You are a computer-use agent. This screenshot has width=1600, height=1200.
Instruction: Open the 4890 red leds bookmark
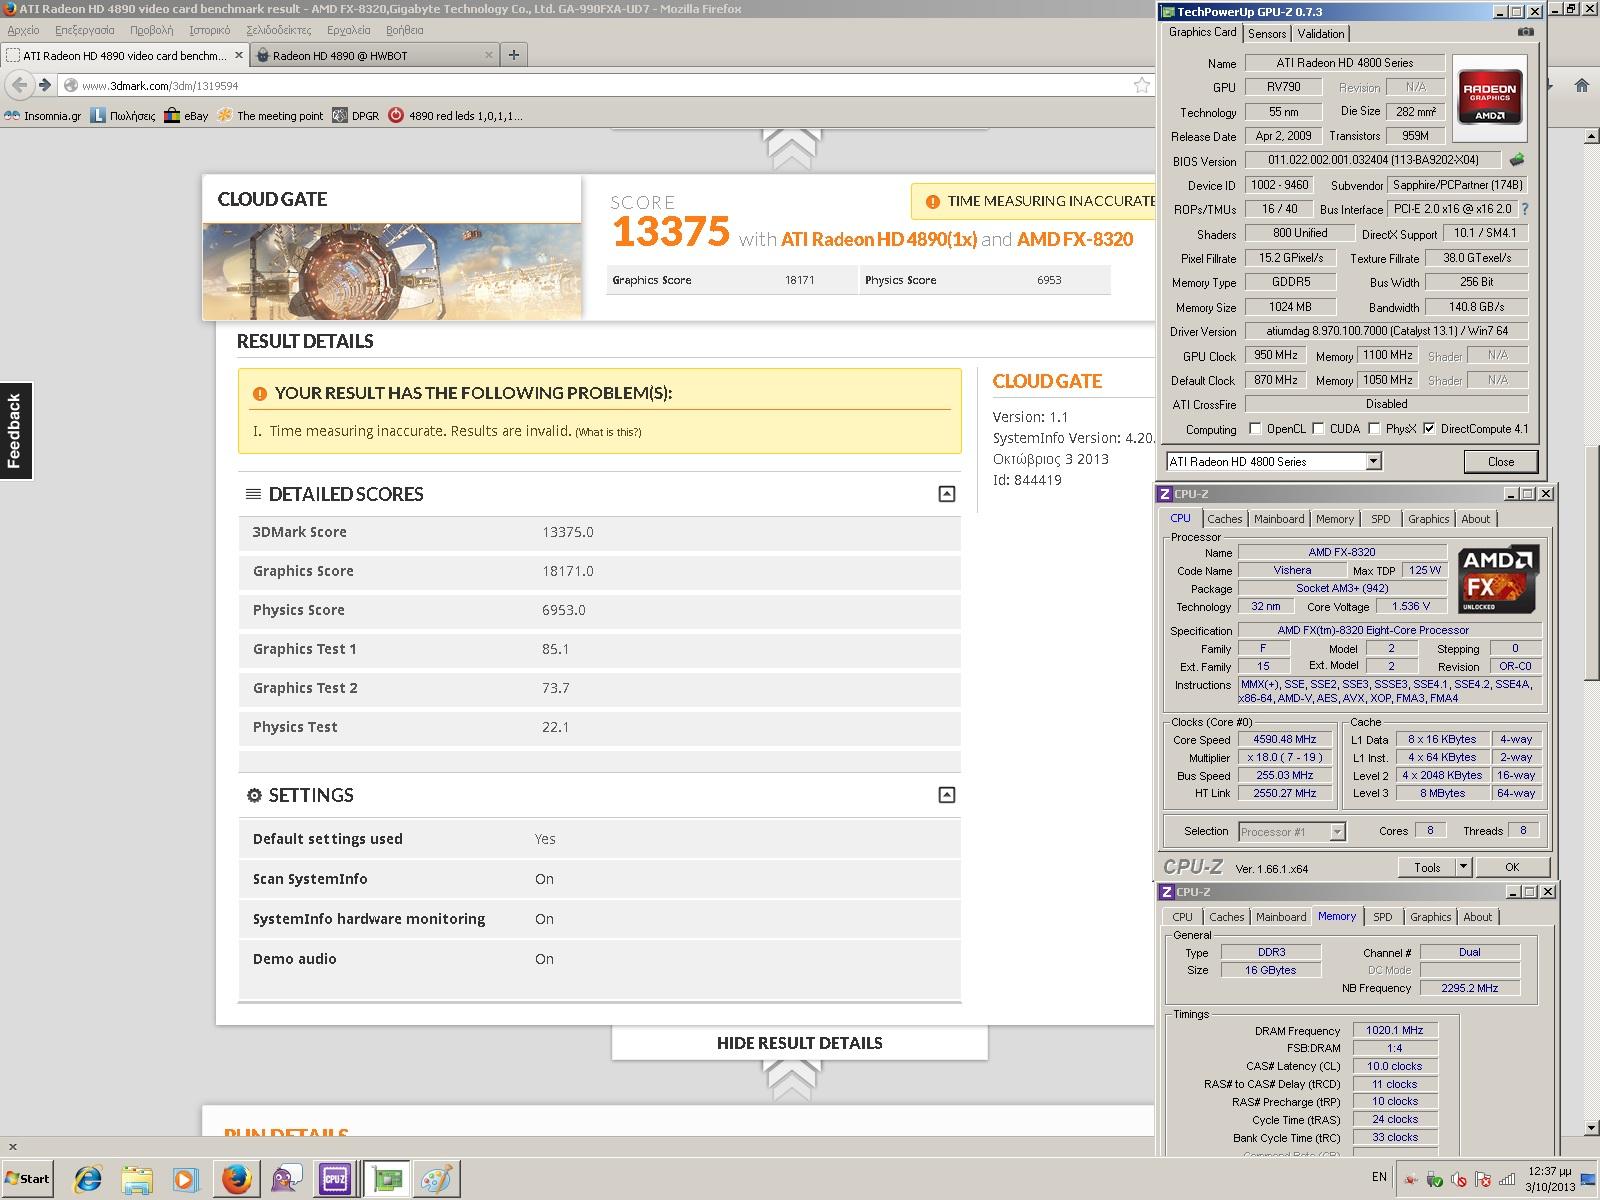455,116
